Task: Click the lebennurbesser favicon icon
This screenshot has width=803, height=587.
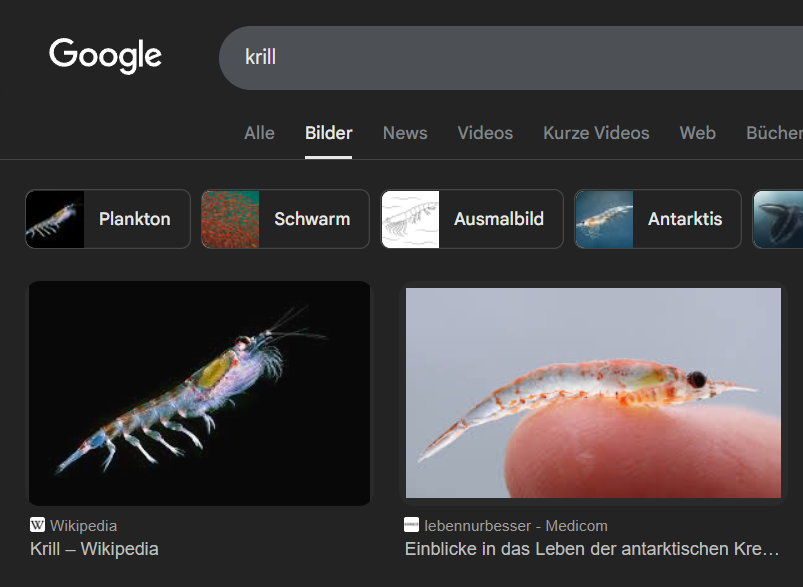Action: pyautogui.click(x=411, y=525)
